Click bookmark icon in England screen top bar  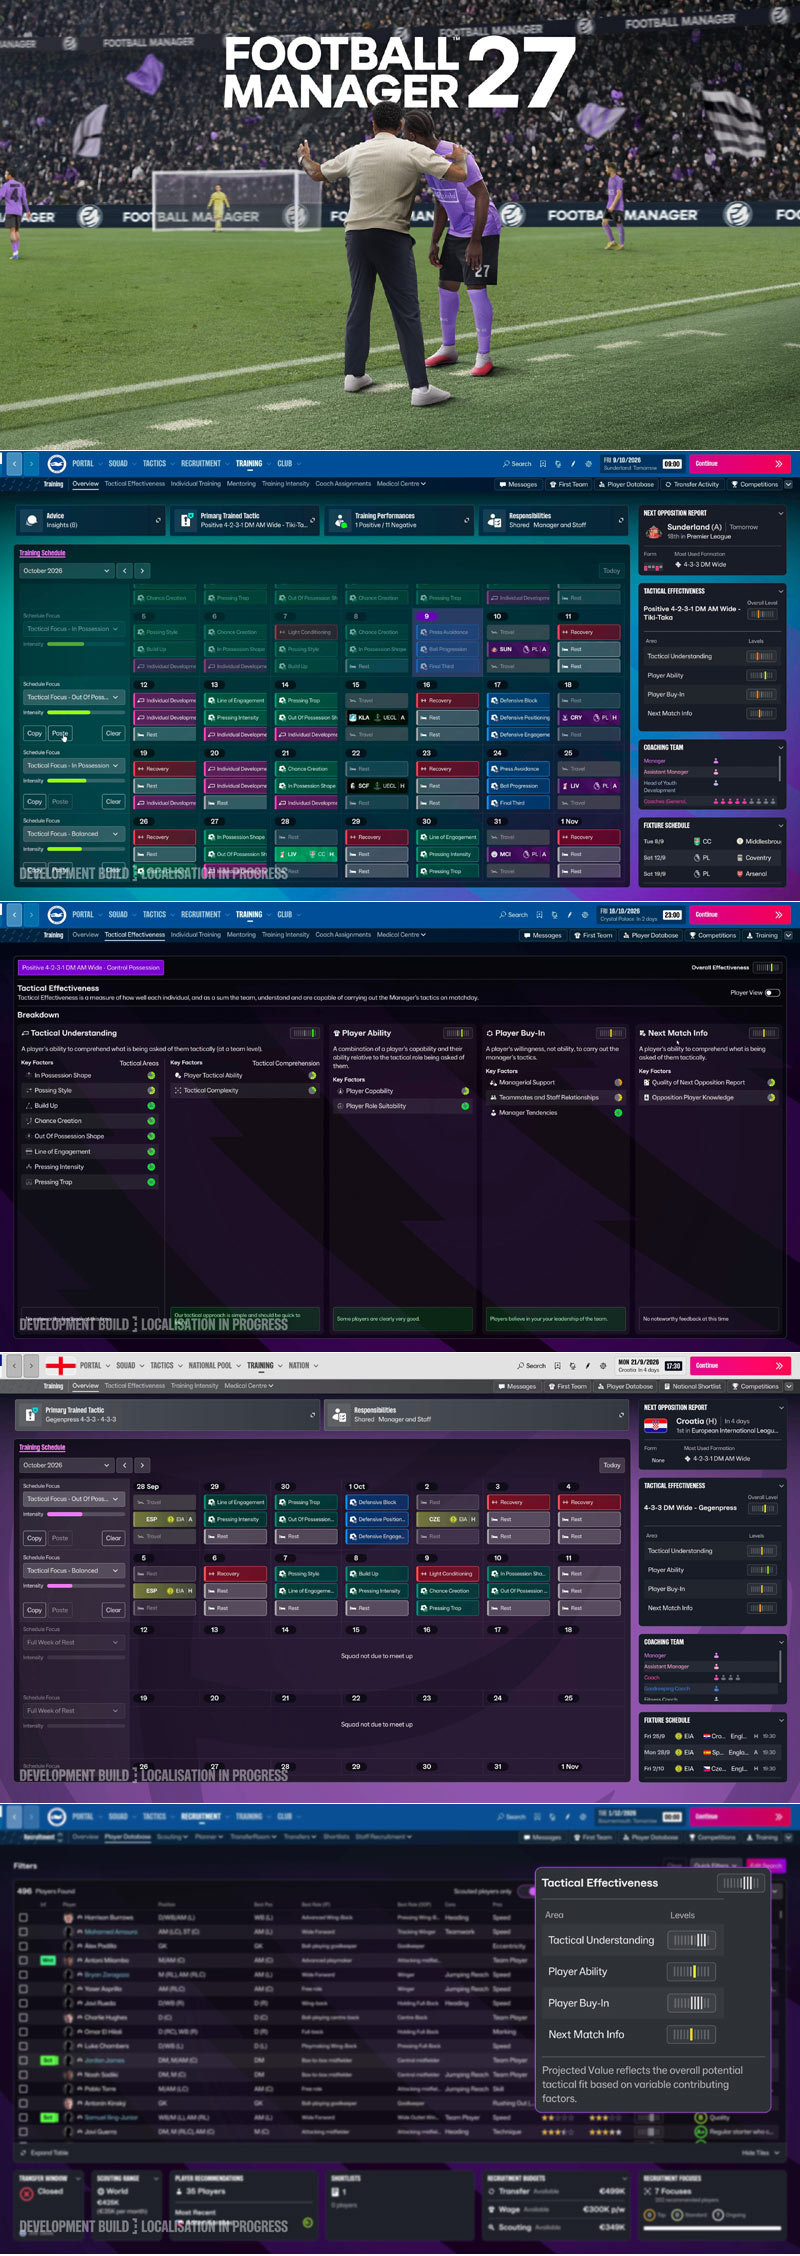click(557, 1365)
